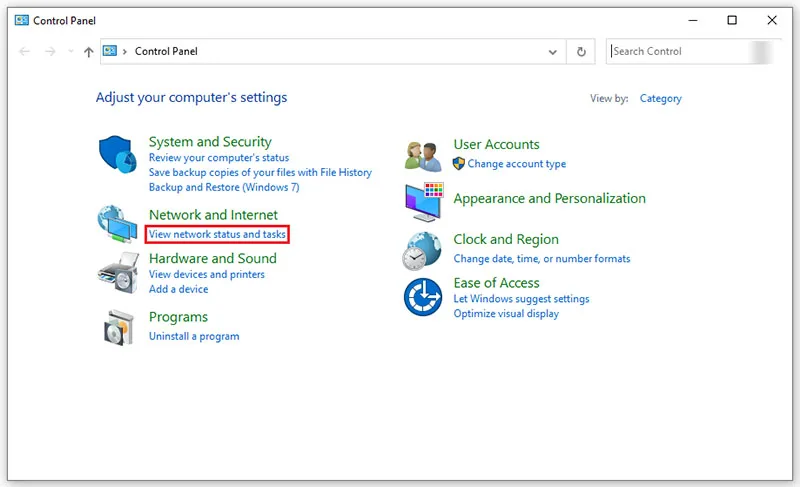Open Network and Internet category
The width and height of the screenshot is (800, 487).
tap(213, 215)
